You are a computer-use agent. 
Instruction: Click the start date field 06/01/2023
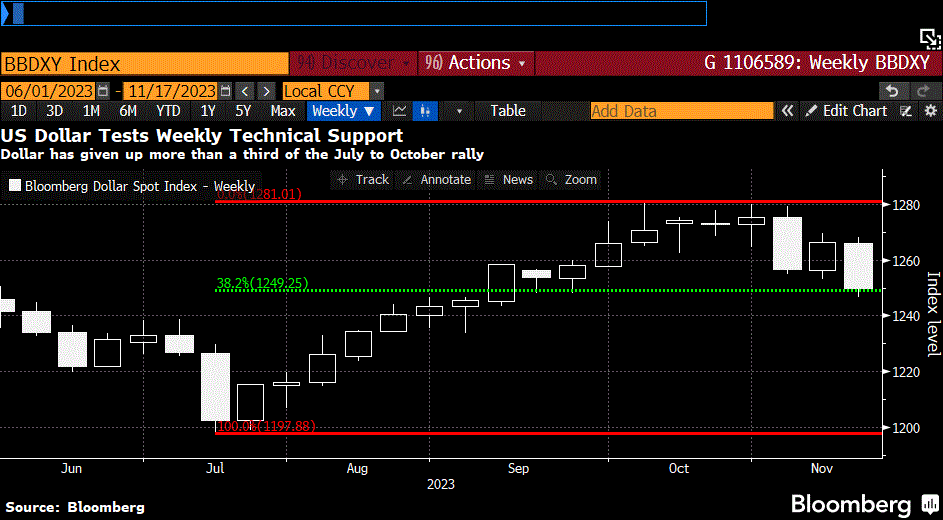click(x=49, y=91)
